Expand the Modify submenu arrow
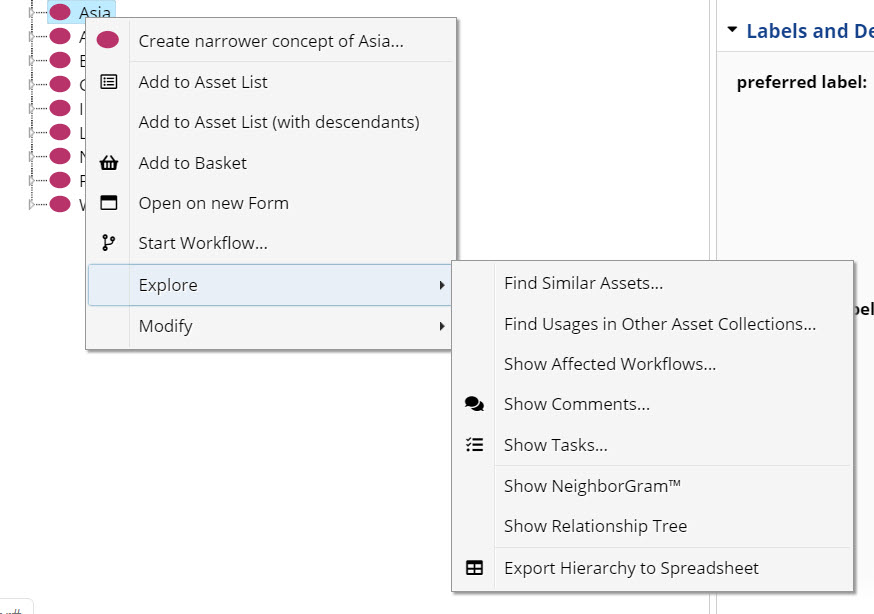The width and height of the screenshot is (874, 614). click(x=442, y=326)
